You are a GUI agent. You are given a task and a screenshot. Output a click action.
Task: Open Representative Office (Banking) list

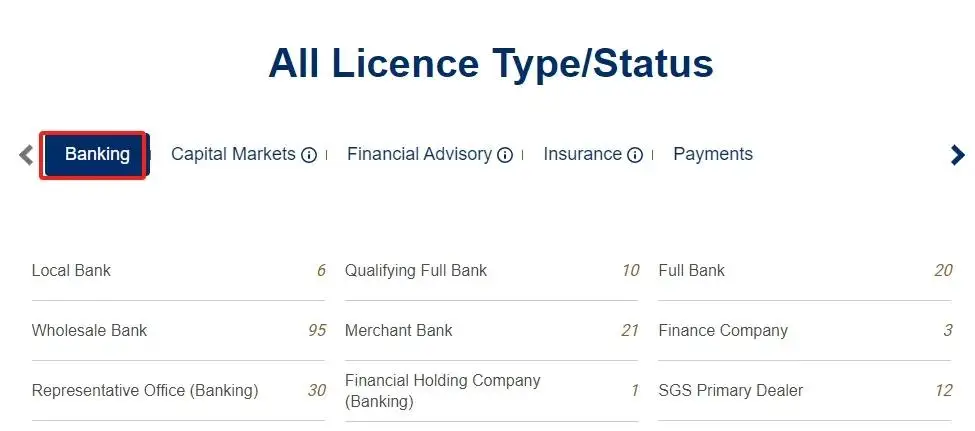pos(145,390)
